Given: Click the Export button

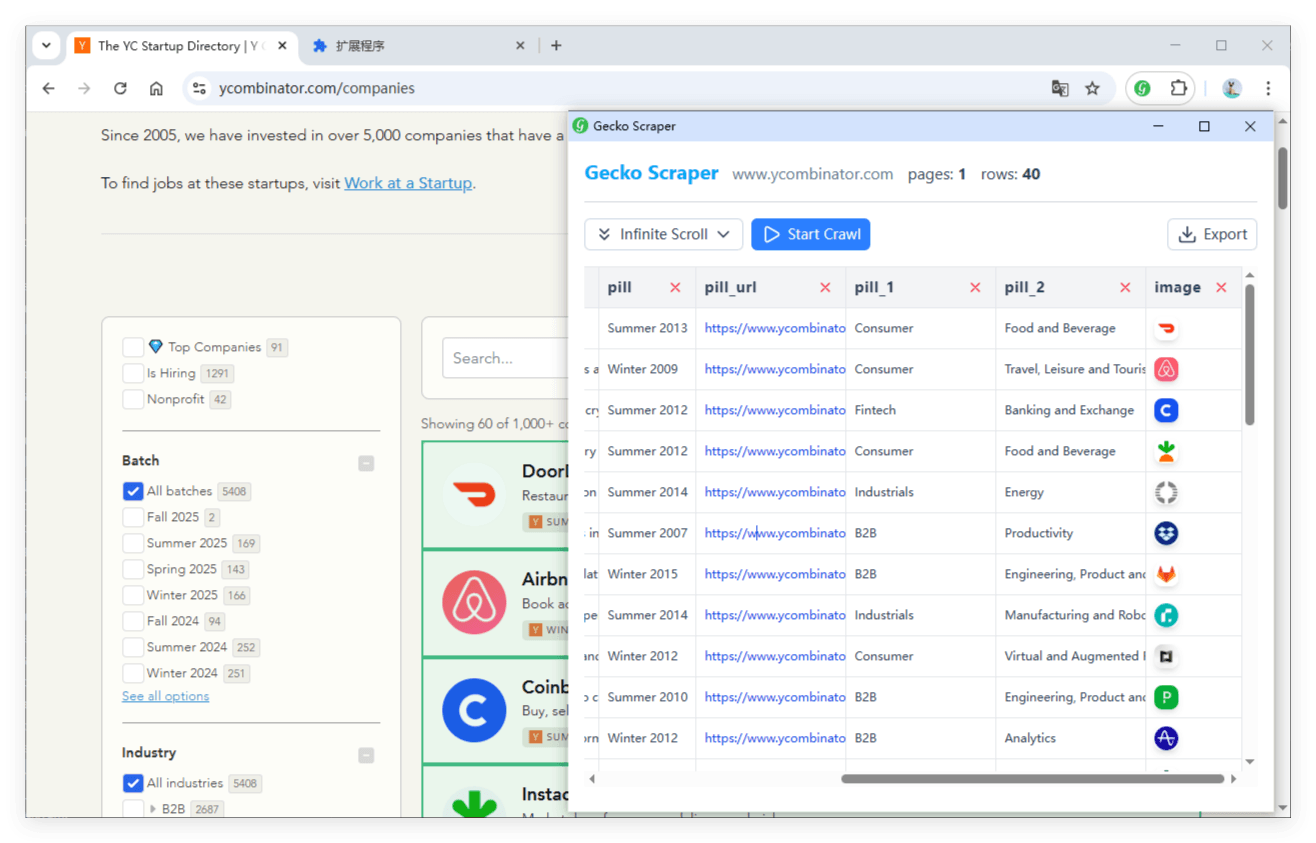Looking at the screenshot, I should click(1212, 234).
